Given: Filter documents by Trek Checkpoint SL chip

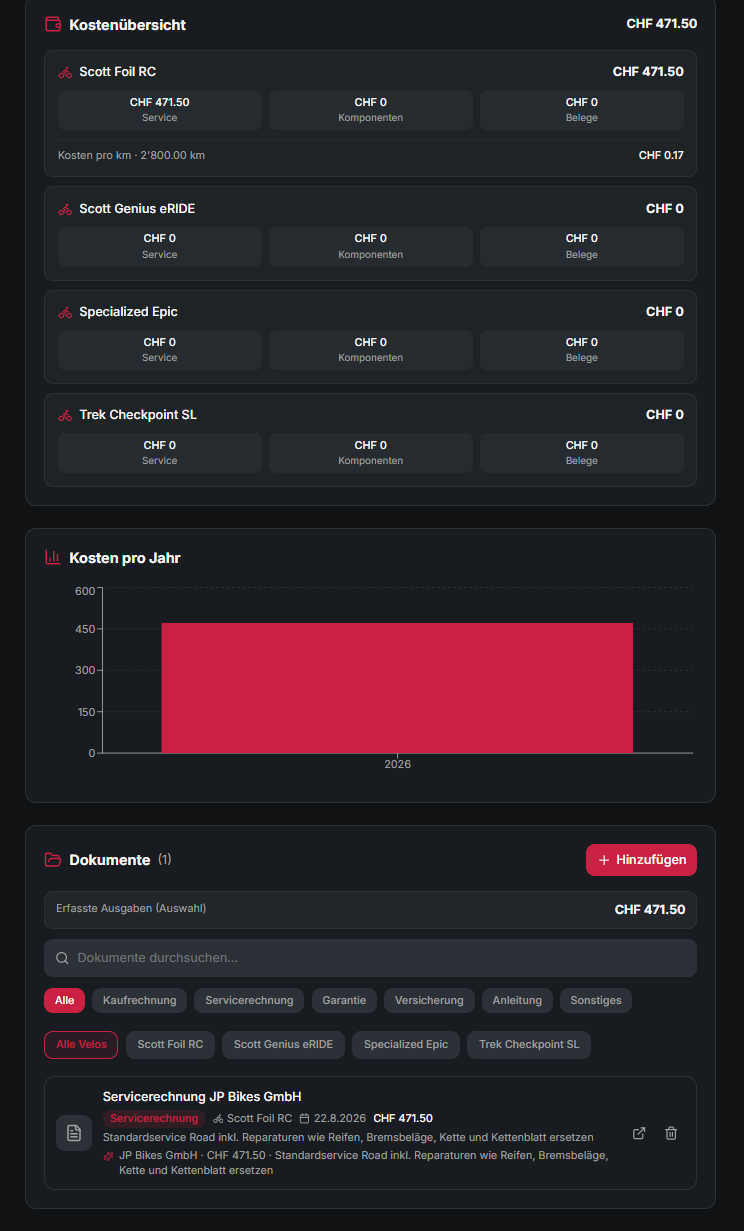Looking at the screenshot, I should pos(529,1044).
